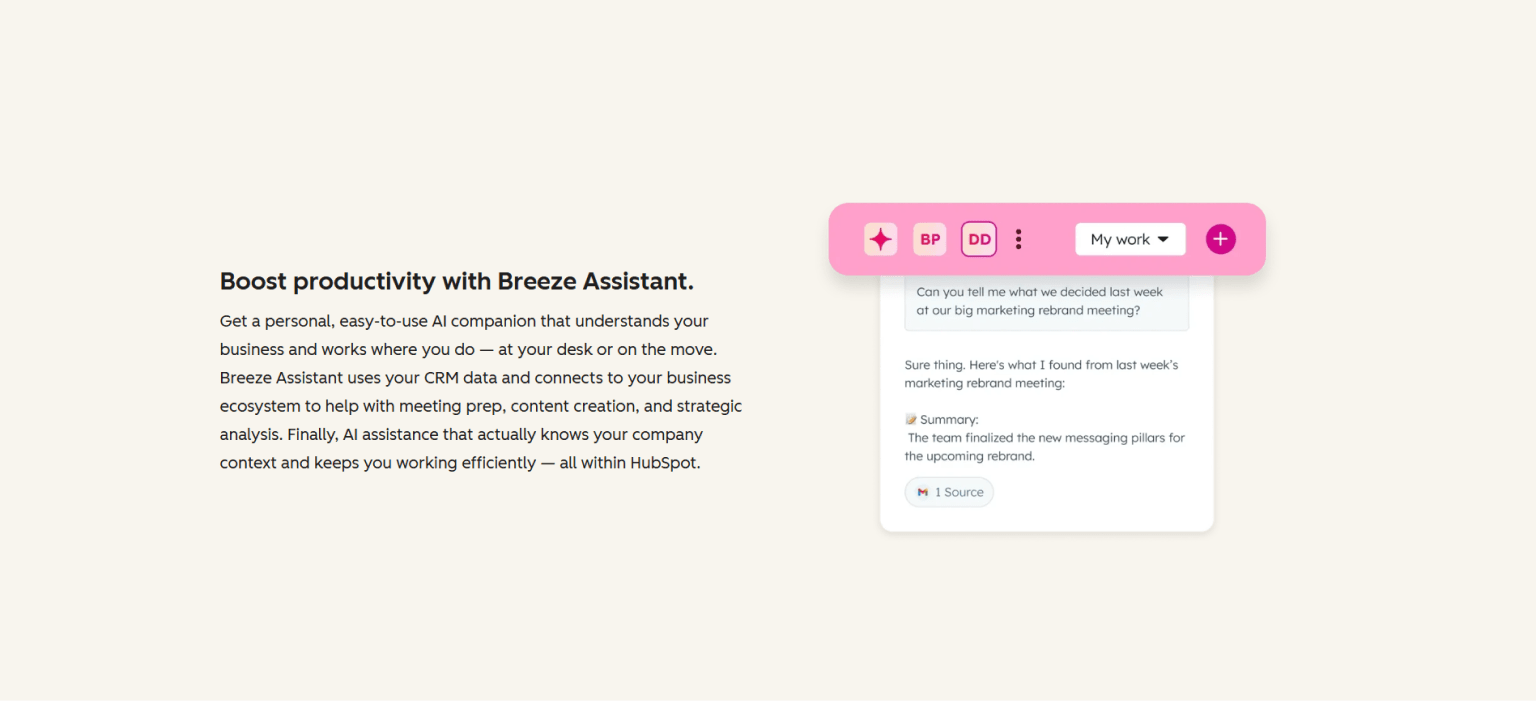The image size is (1536, 701).
Task: Select the highlighted DD assistant avatar
Action: tap(978, 239)
